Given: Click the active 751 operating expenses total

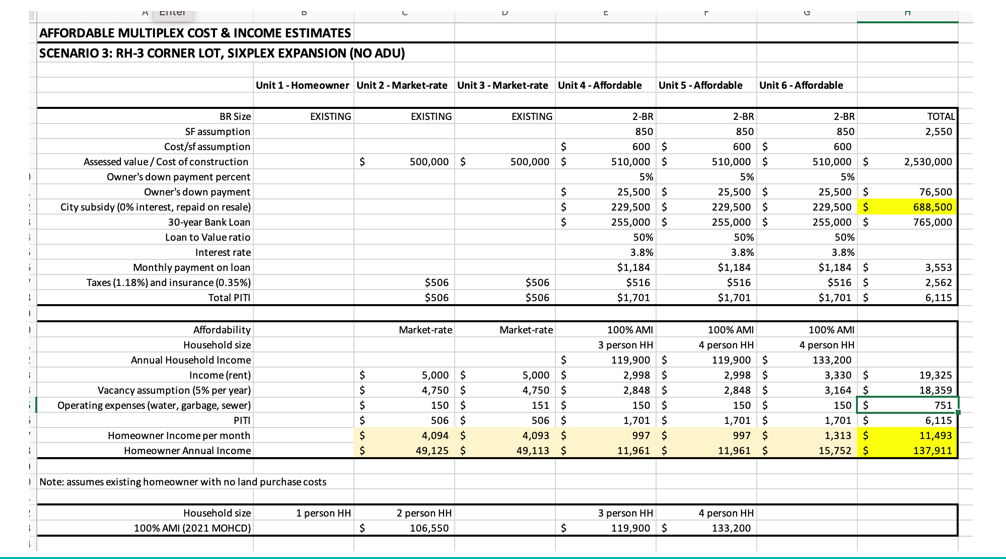Looking at the screenshot, I should pyautogui.click(x=908, y=406).
